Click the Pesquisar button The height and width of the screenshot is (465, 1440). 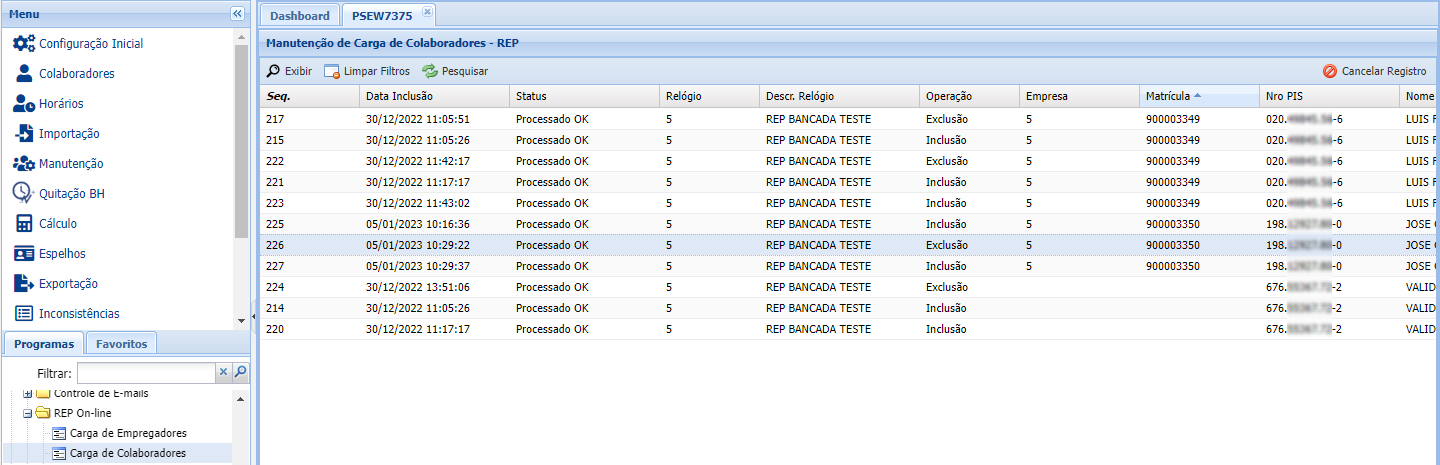click(455, 72)
